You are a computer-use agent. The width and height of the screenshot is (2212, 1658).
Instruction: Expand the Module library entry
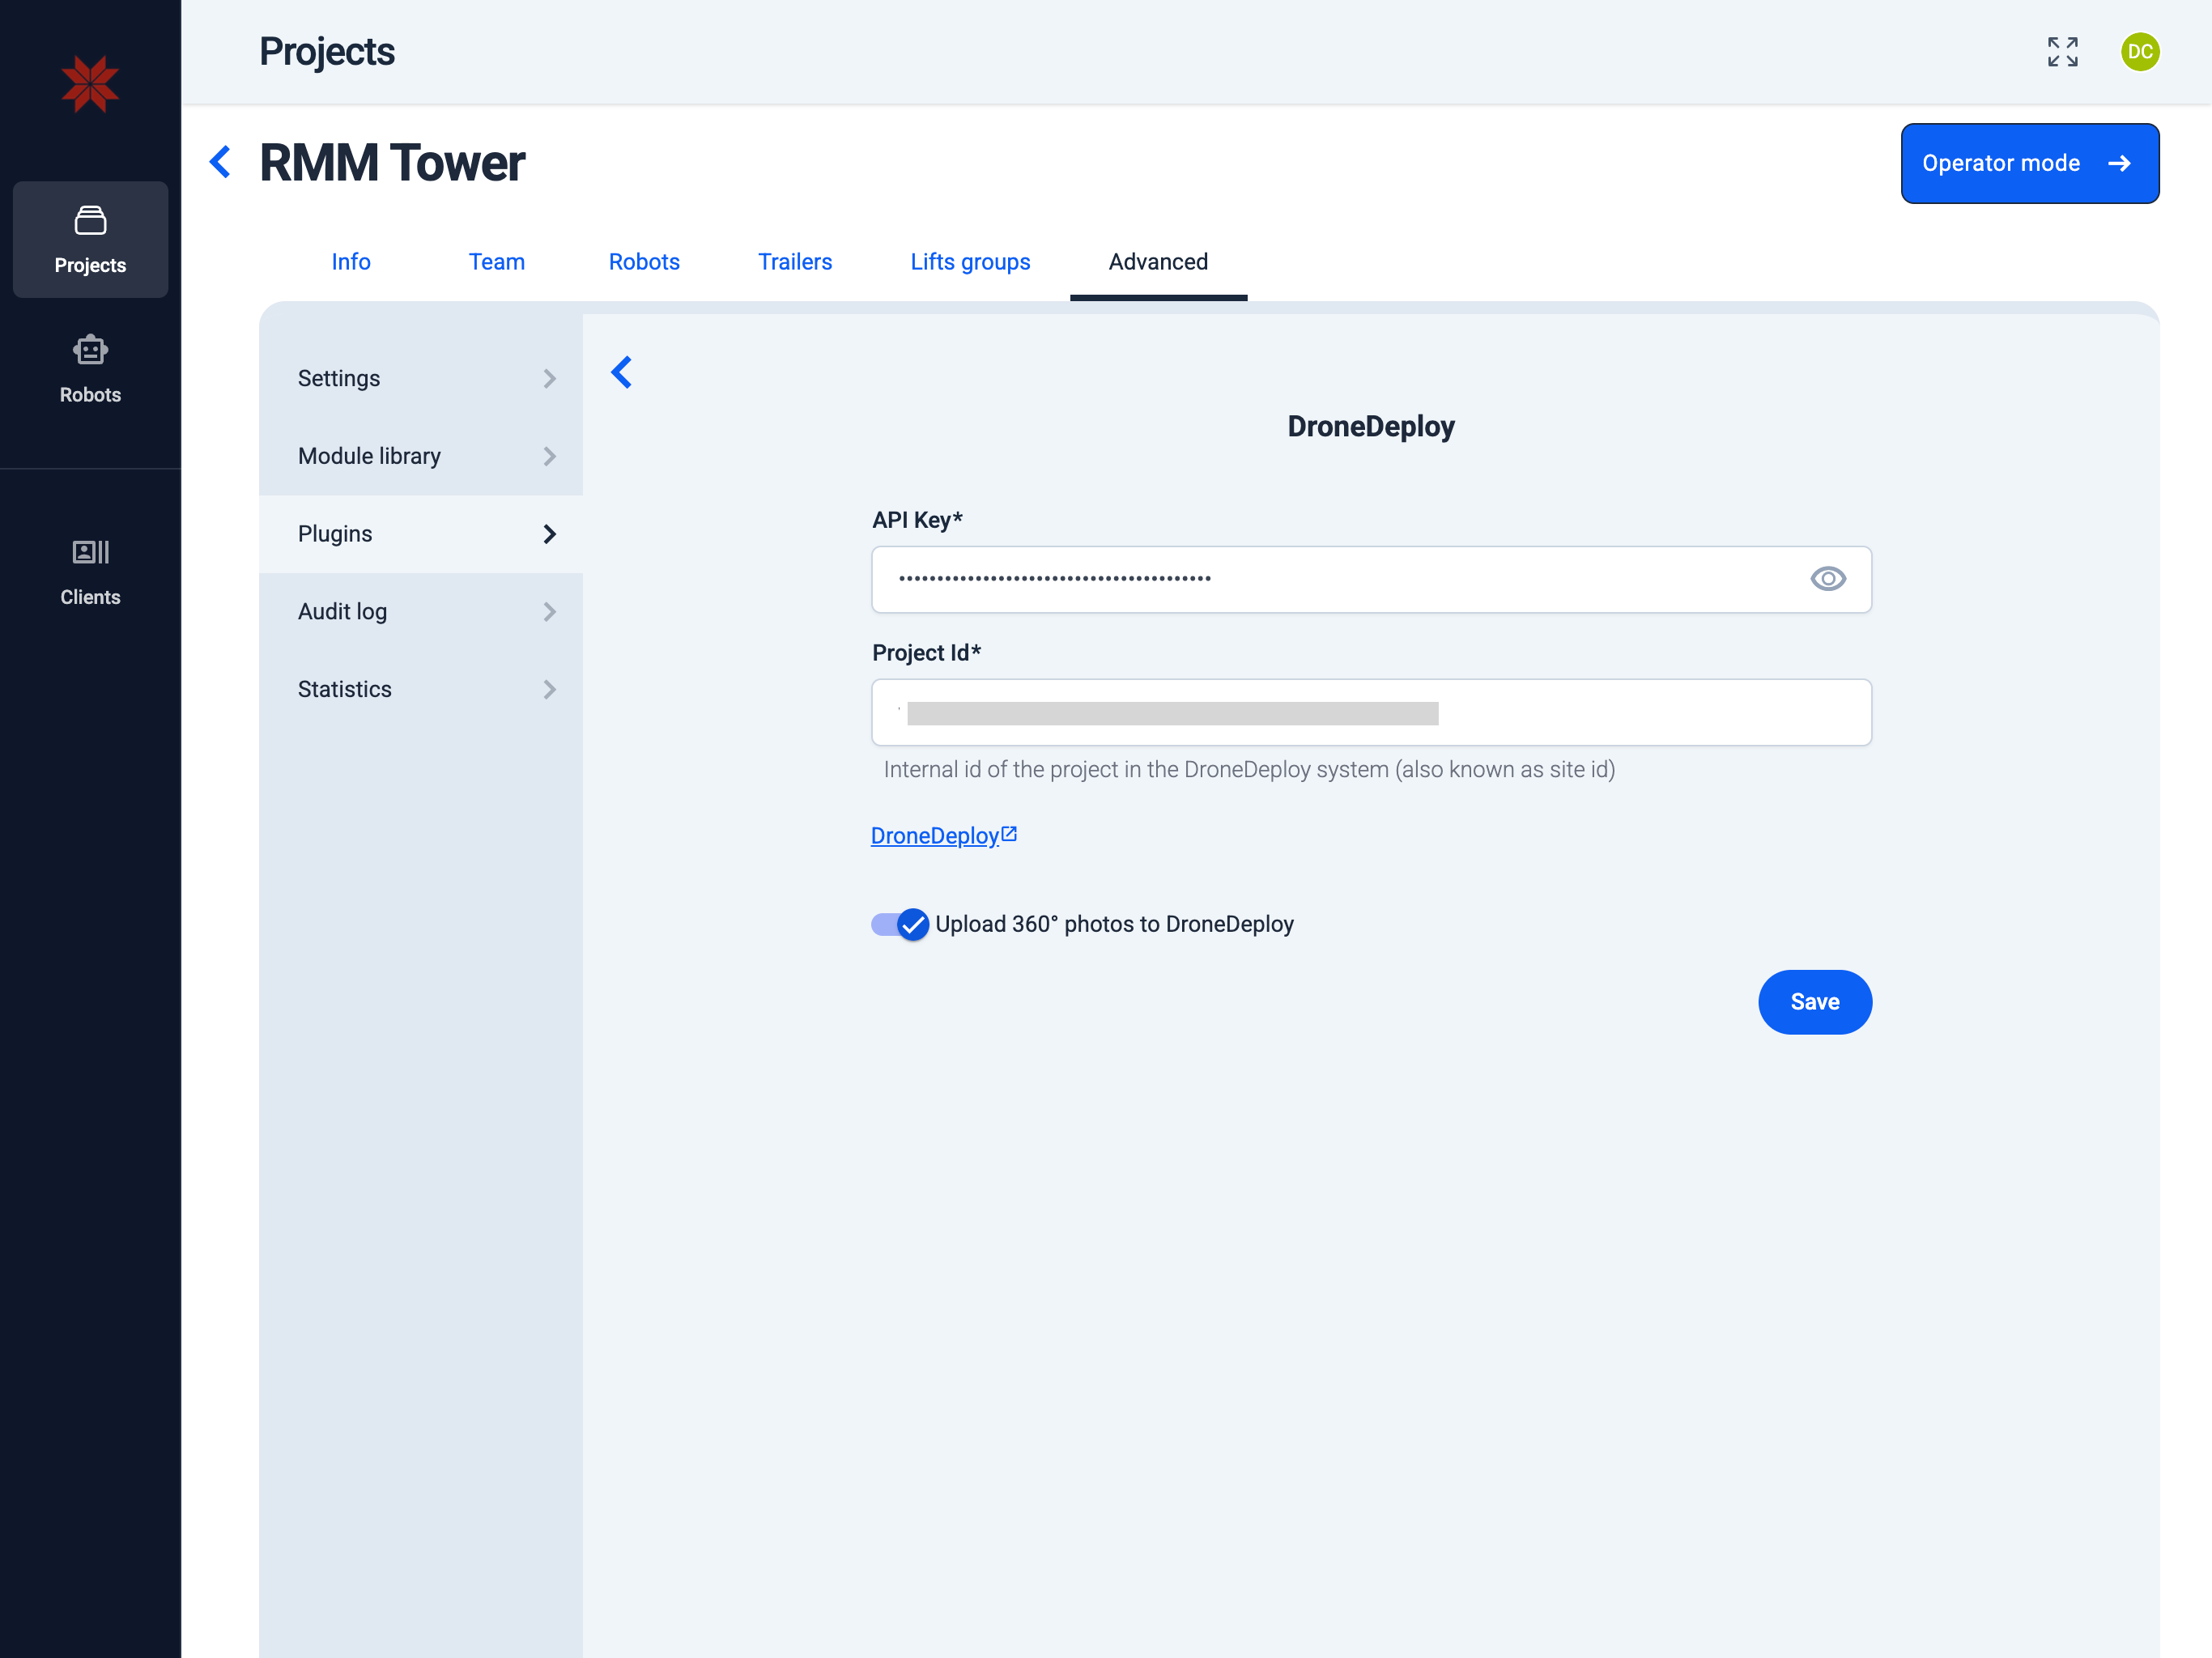421,456
